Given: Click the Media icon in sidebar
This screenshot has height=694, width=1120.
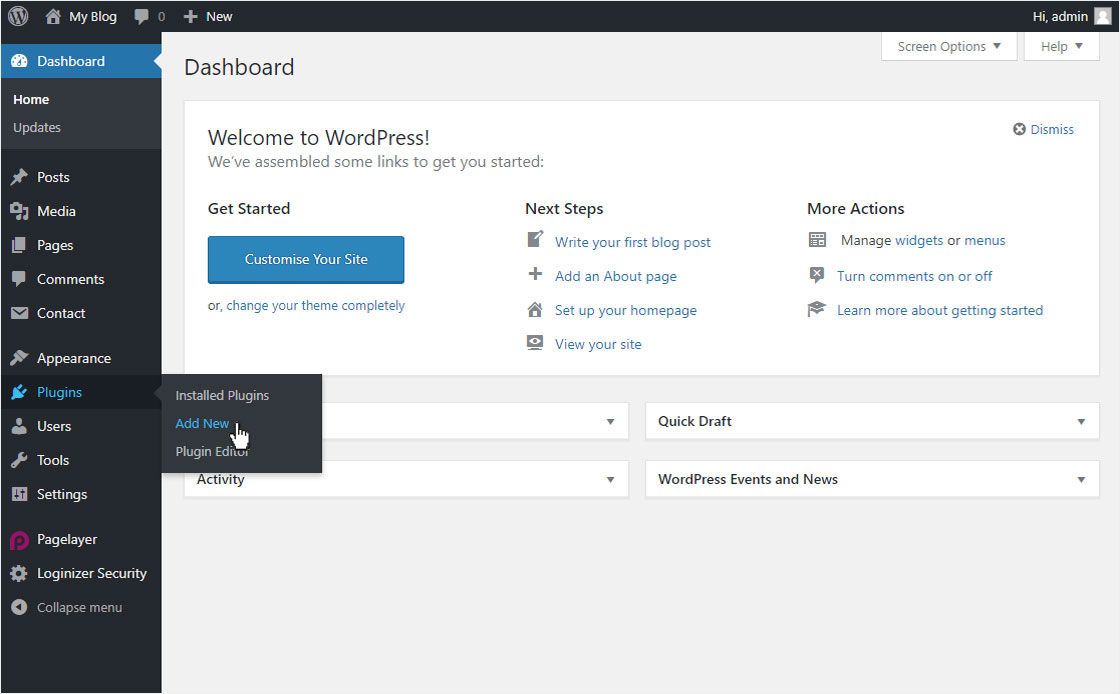Looking at the screenshot, I should [x=19, y=211].
